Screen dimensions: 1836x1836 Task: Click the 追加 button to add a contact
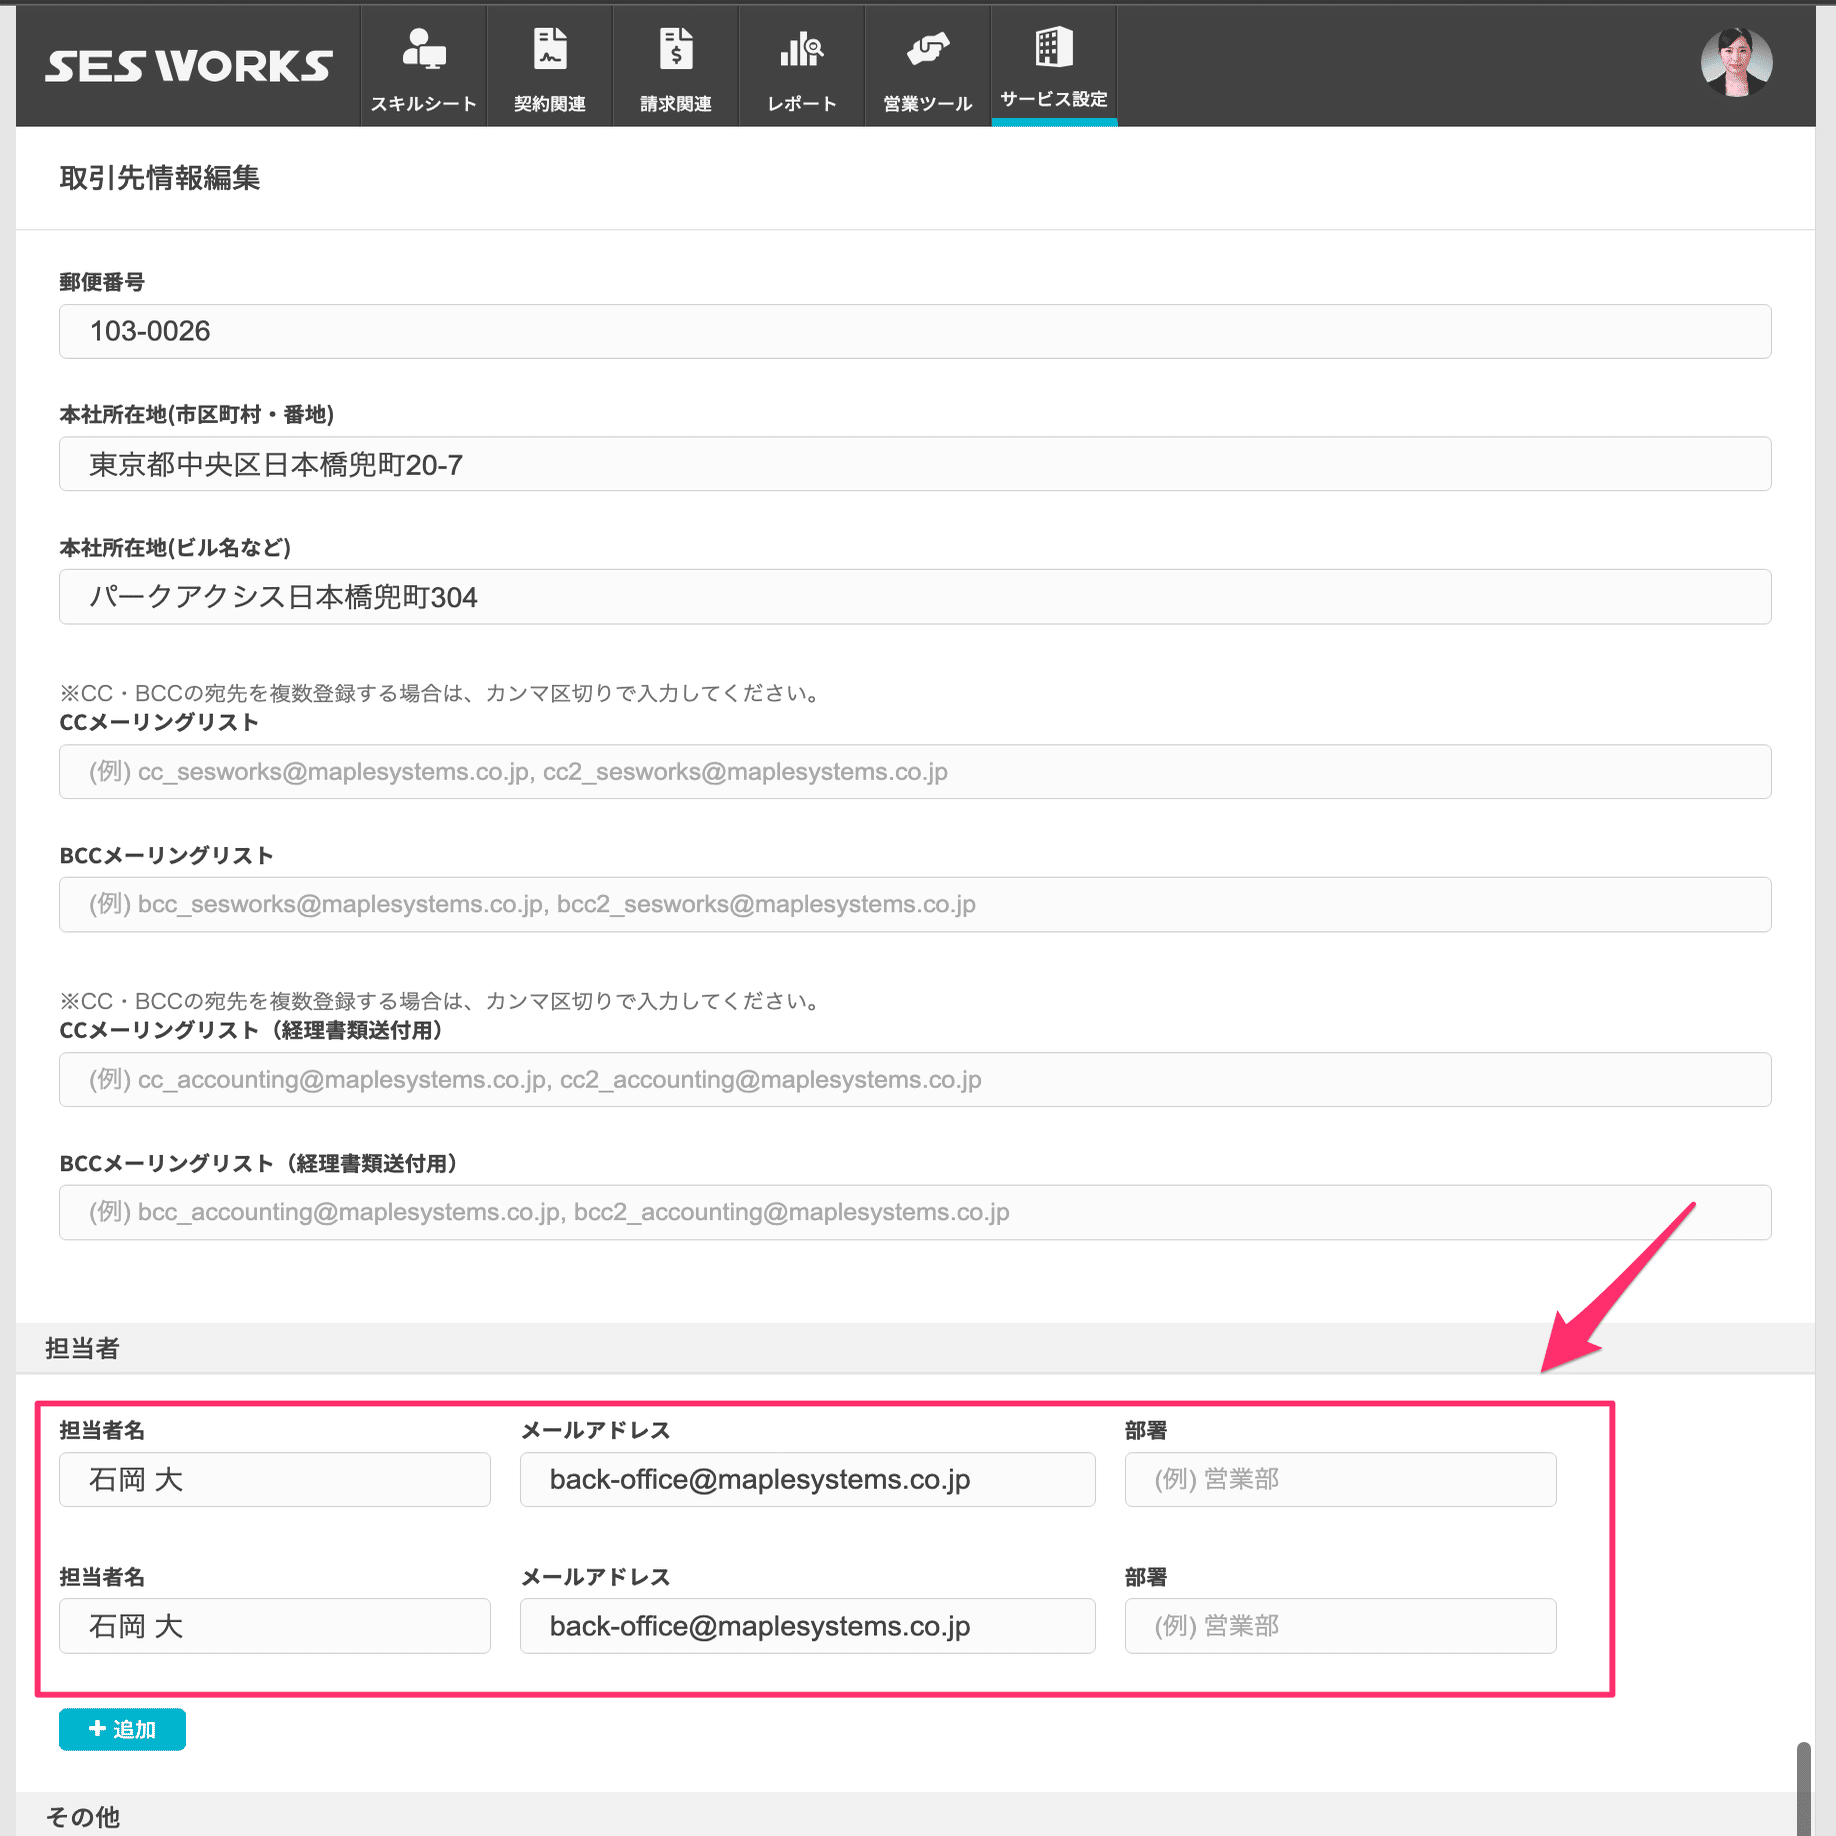click(x=121, y=1728)
